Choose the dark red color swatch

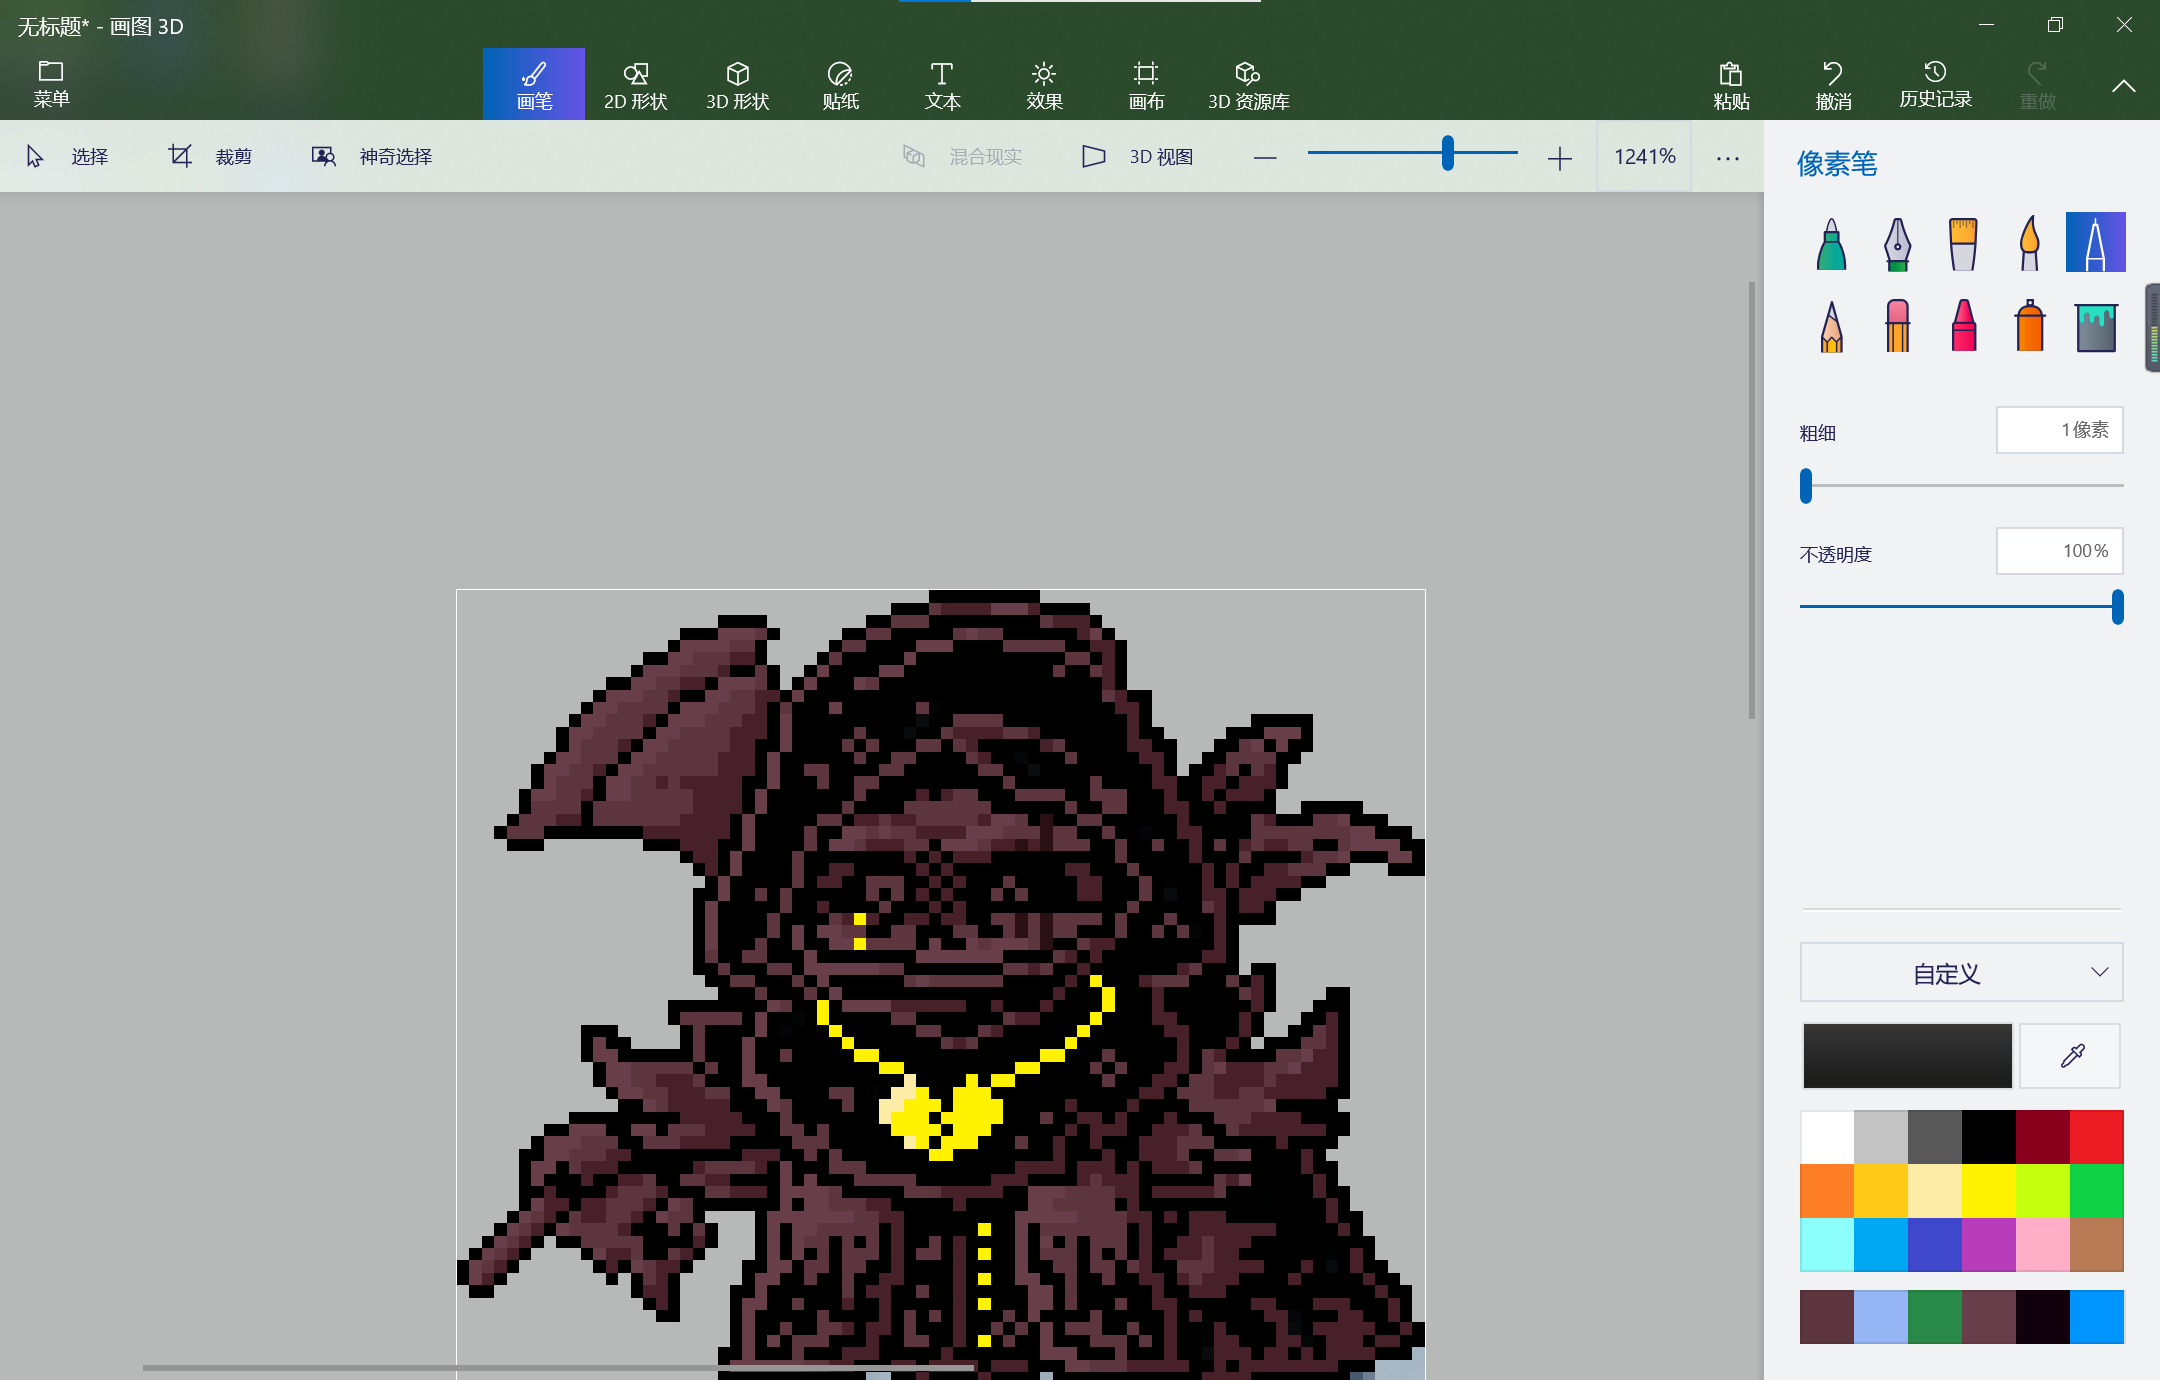point(2043,1137)
